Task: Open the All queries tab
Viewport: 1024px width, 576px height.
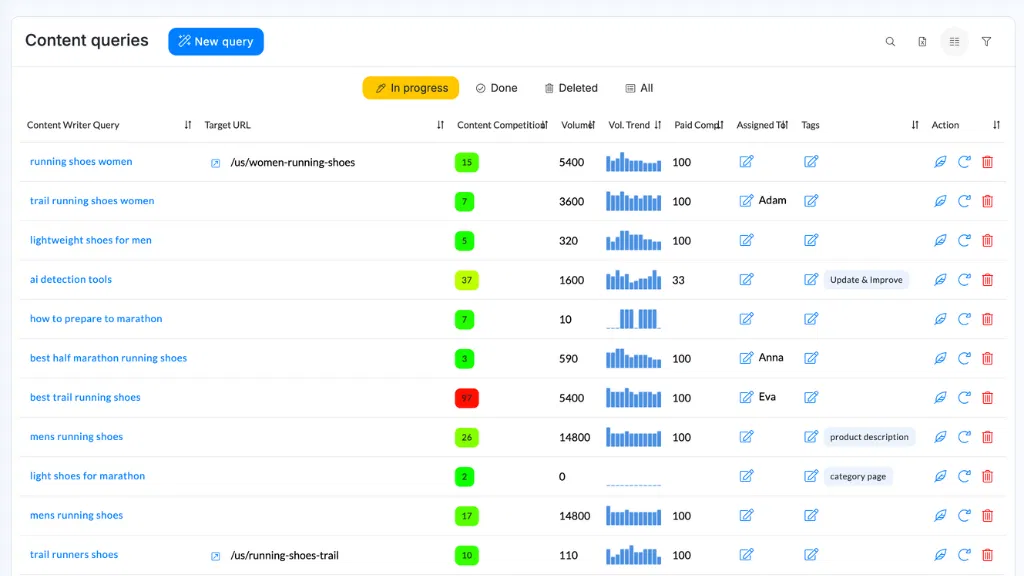Action: pos(638,88)
